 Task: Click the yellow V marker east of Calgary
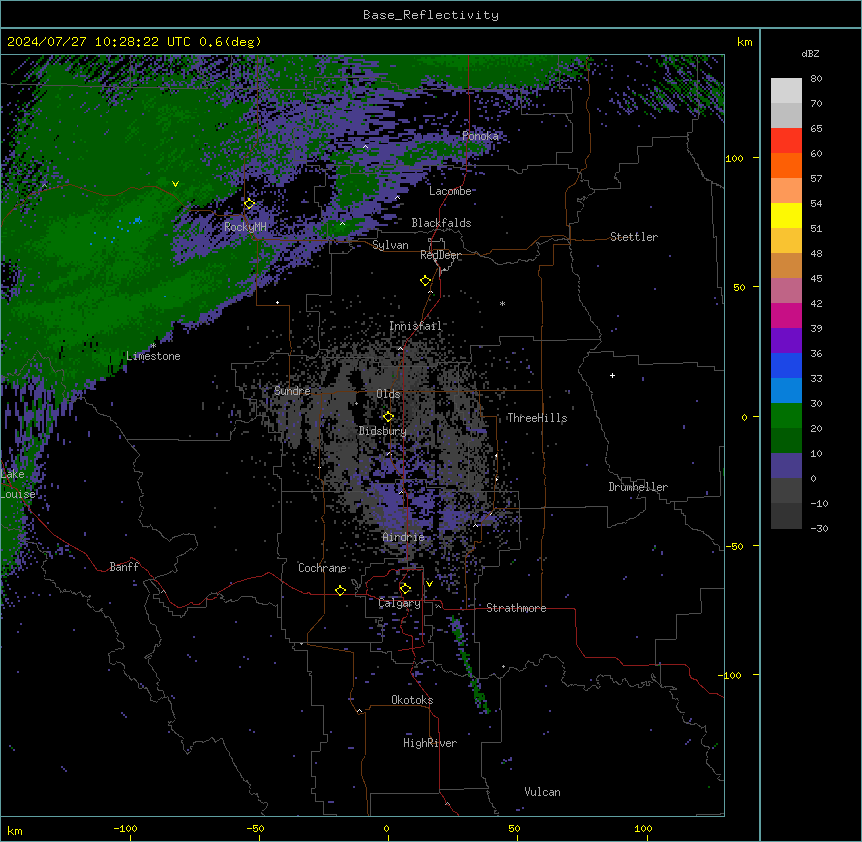point(429,584)
